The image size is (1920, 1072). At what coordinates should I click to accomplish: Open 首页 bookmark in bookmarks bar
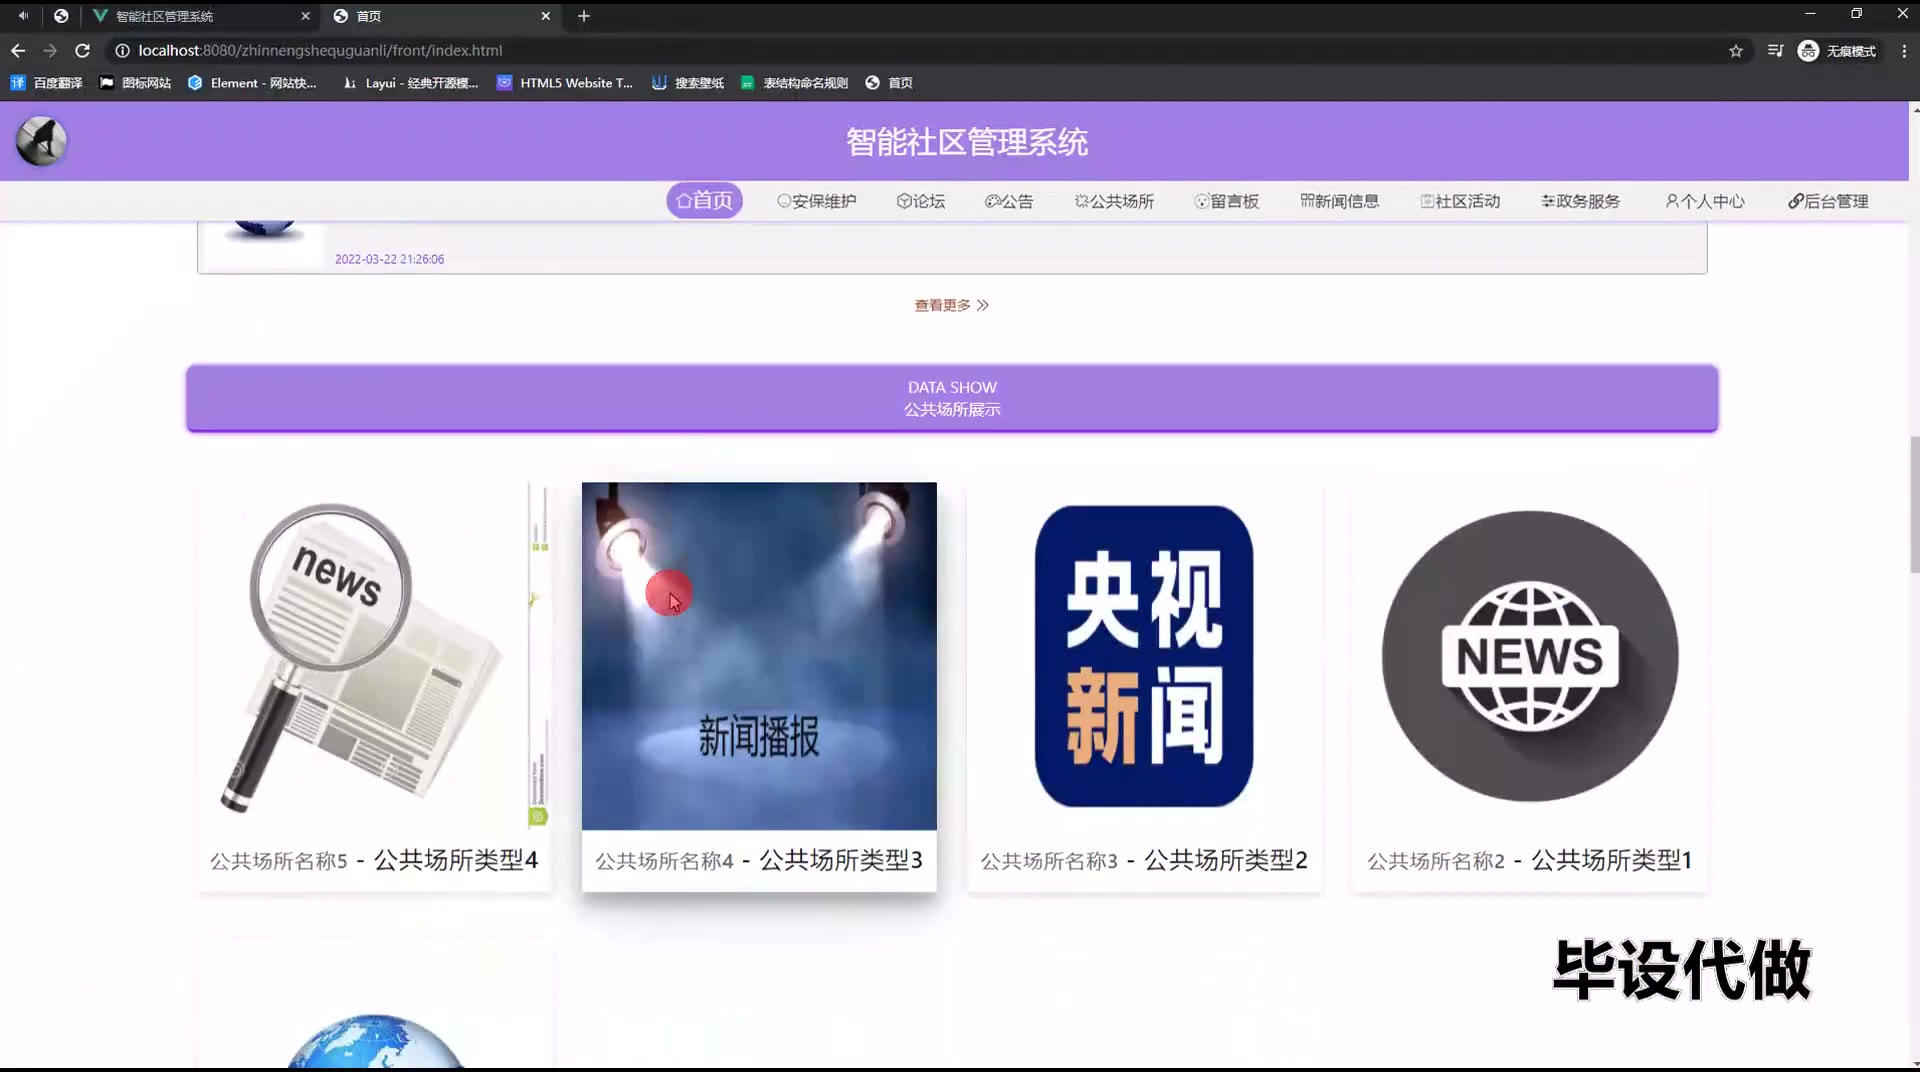889,83
